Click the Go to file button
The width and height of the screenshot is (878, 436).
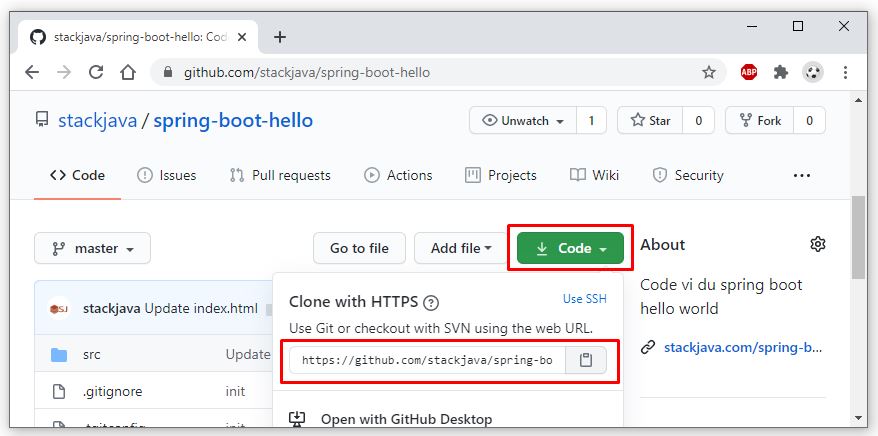point(359,248)
